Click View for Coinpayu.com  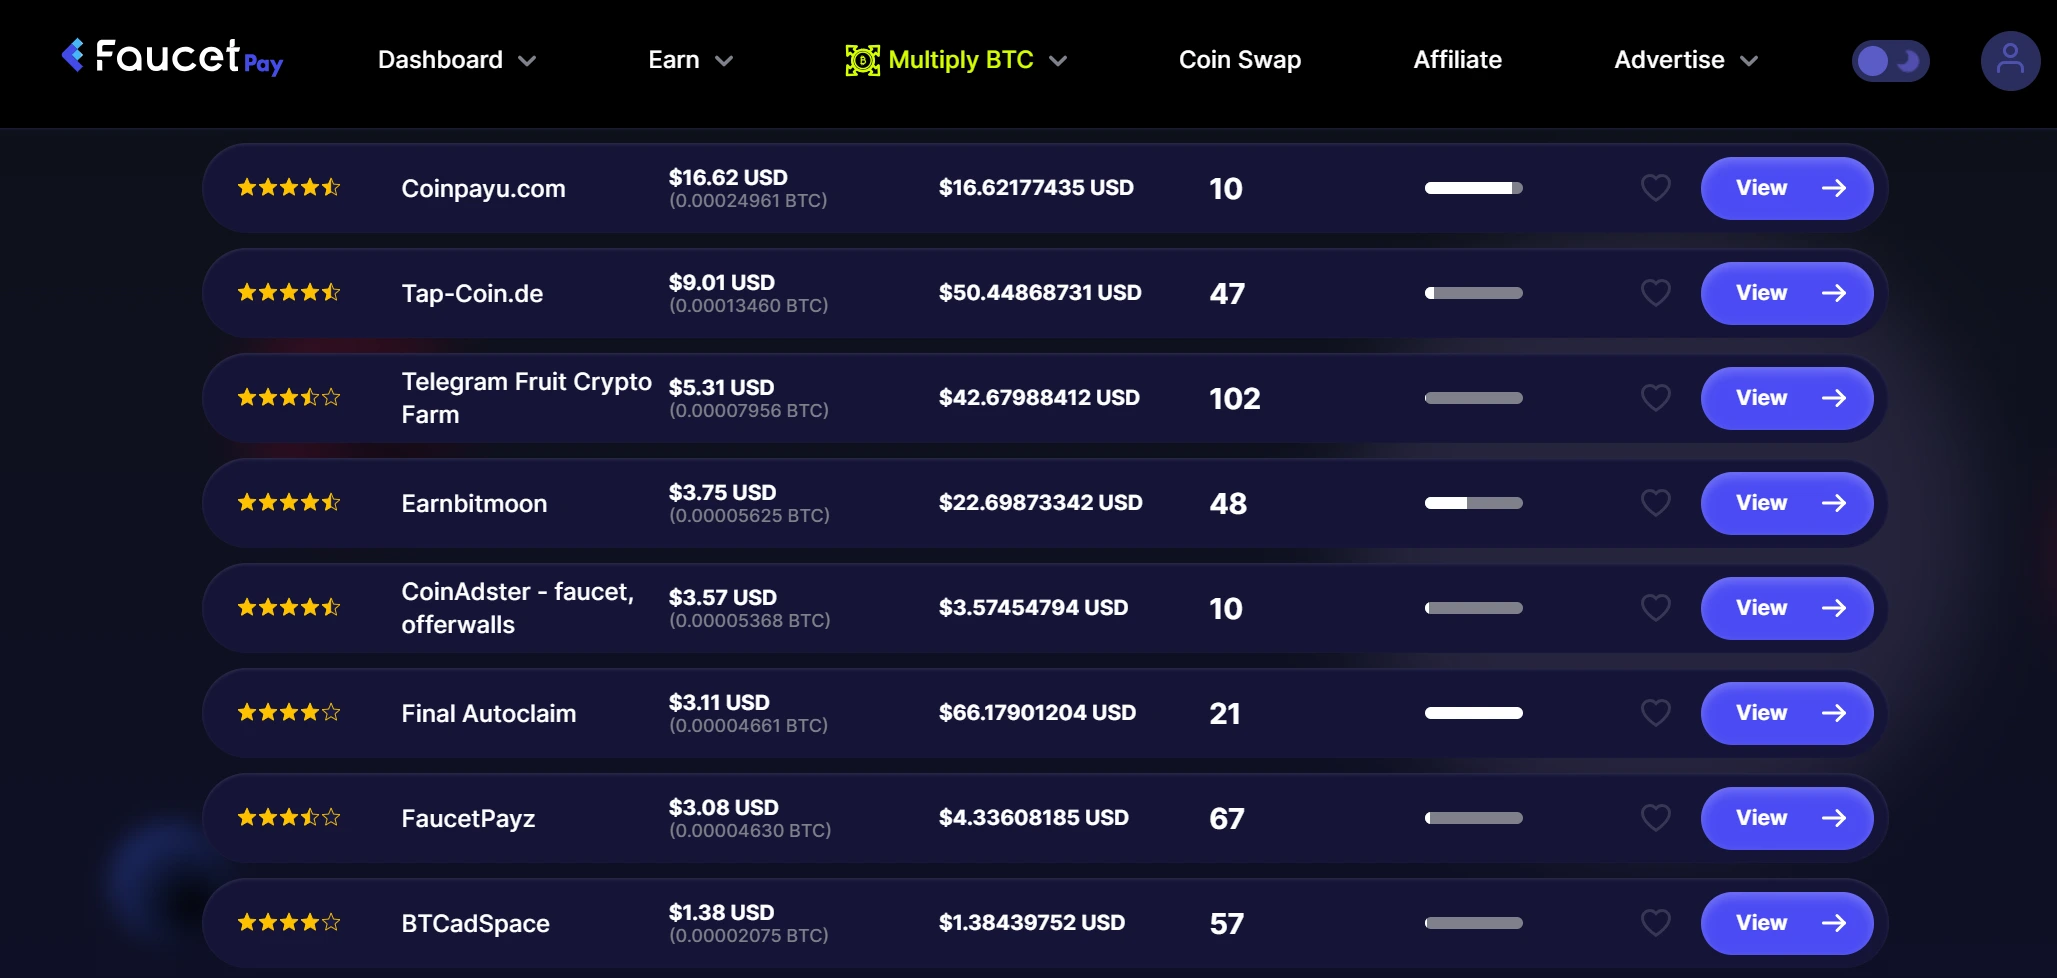pyautogui.click(x=1786, y=187)
